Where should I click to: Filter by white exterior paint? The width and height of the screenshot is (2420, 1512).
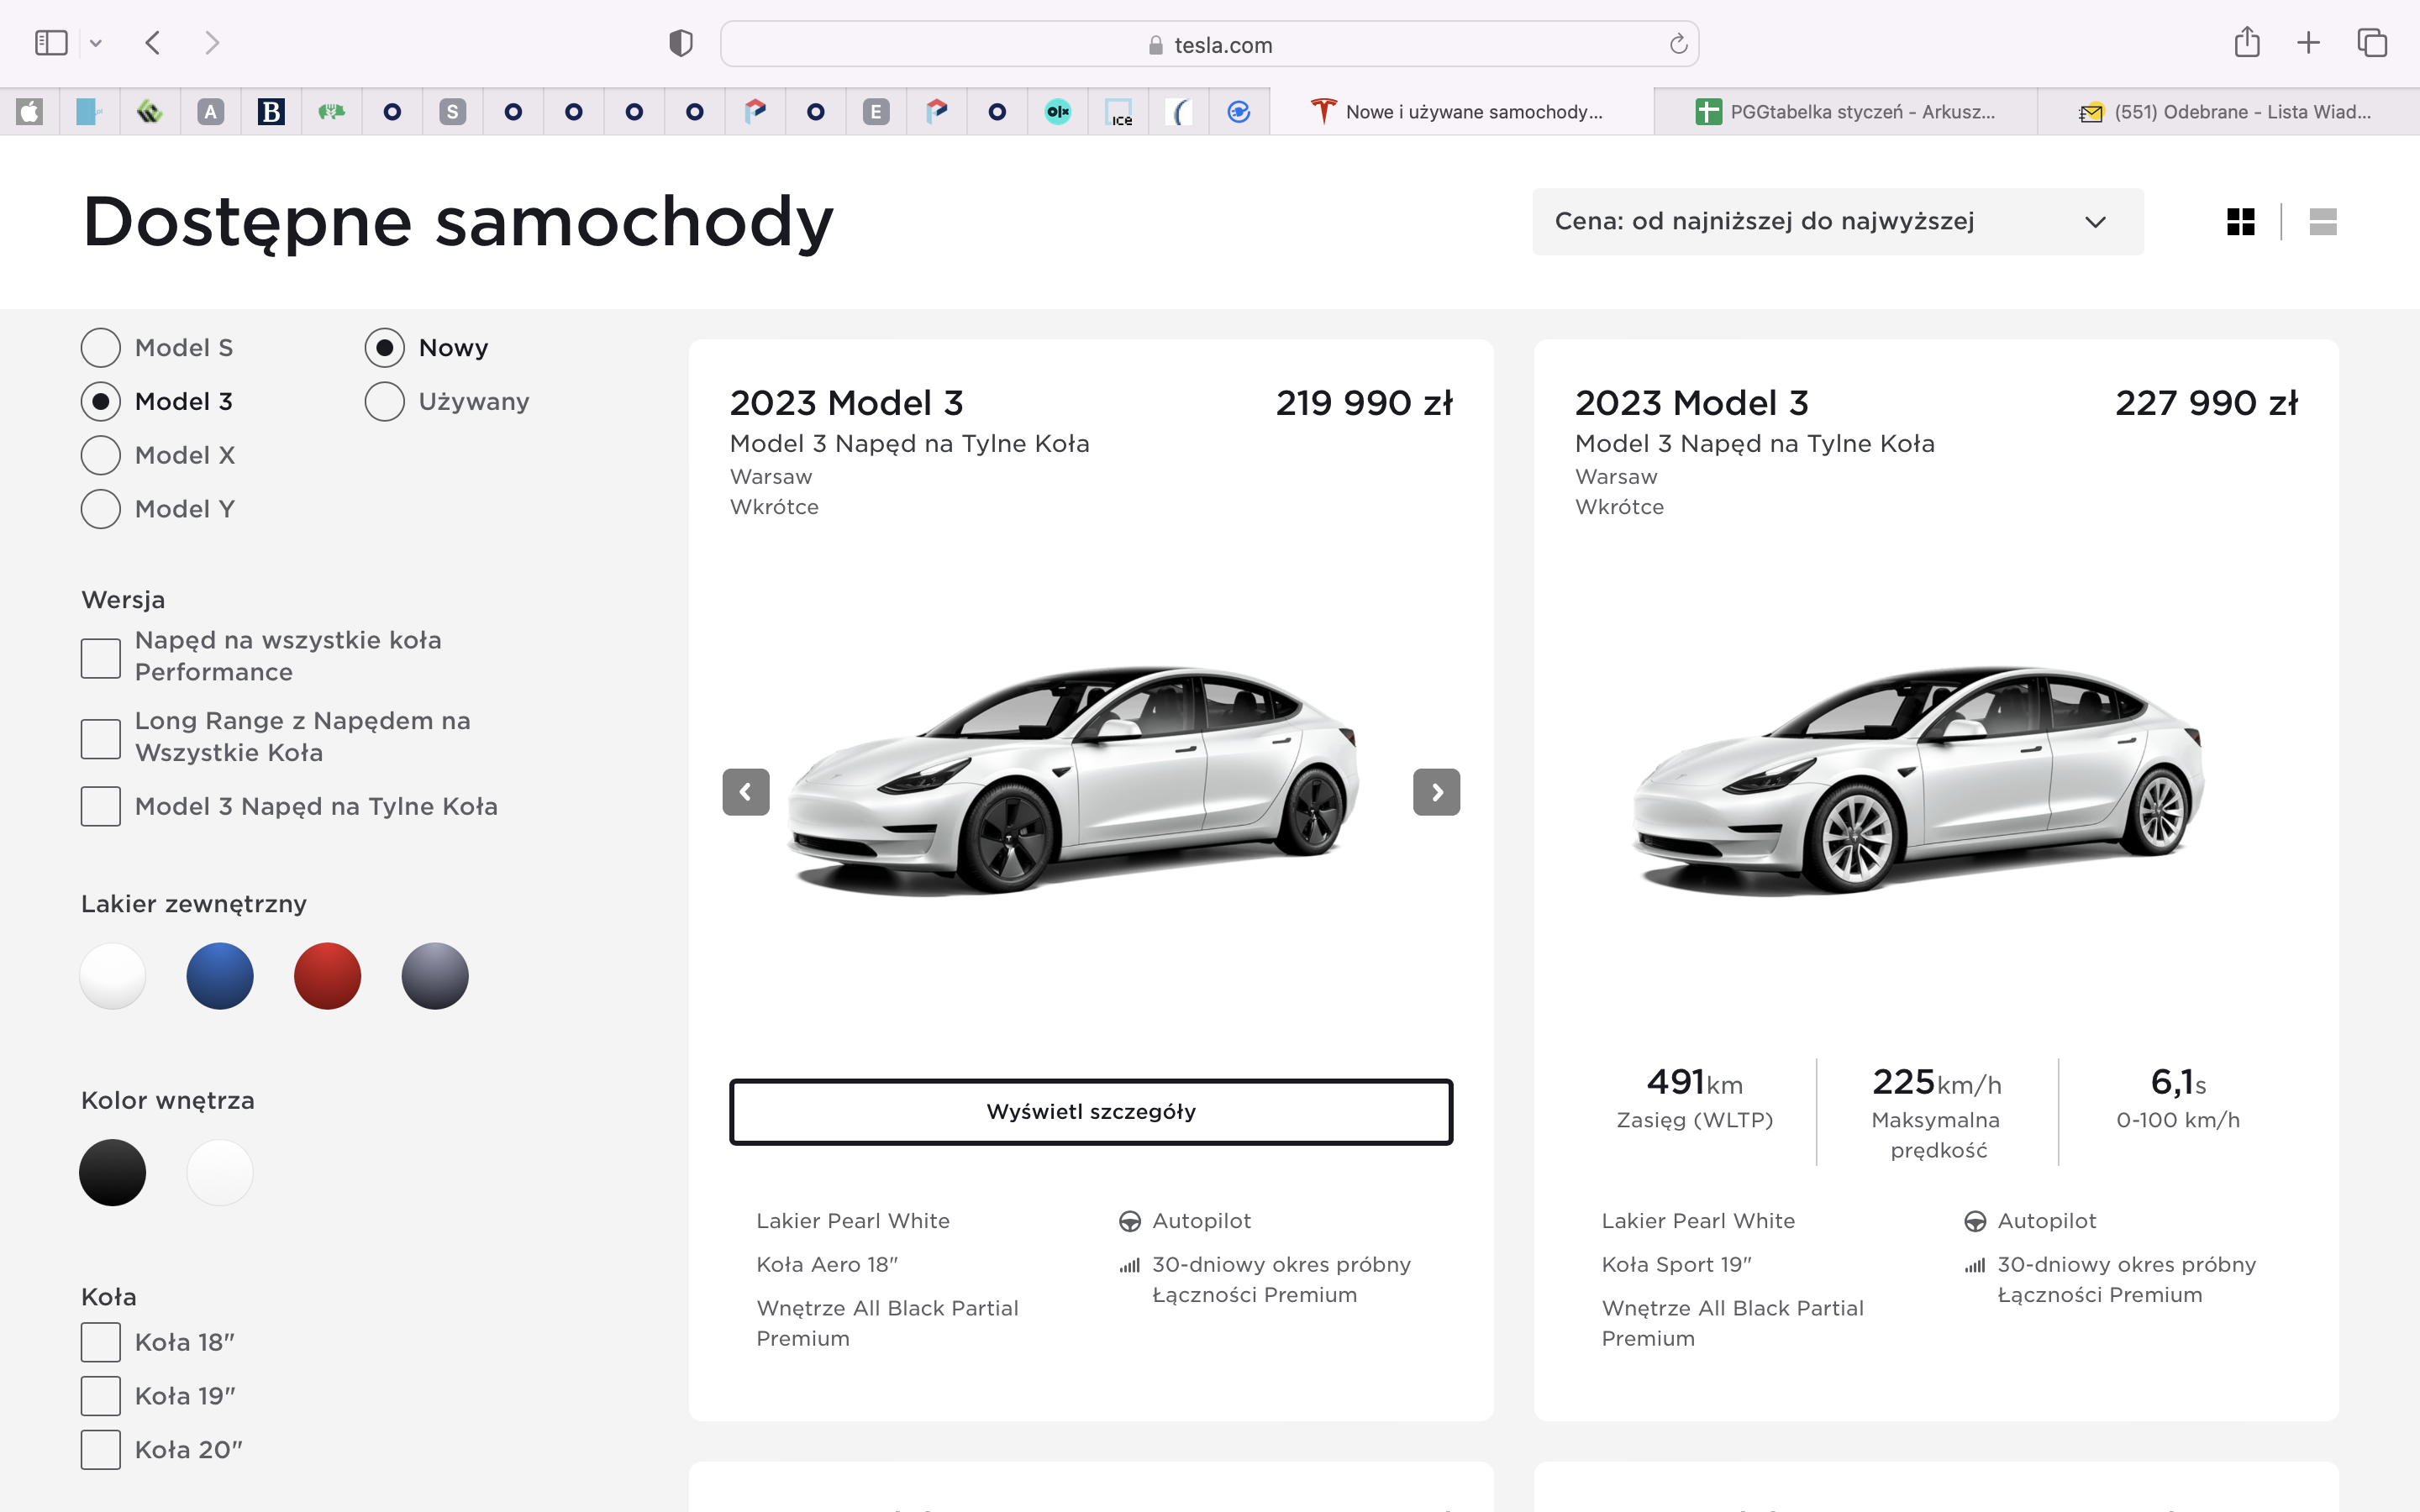(x=113, y=976)
